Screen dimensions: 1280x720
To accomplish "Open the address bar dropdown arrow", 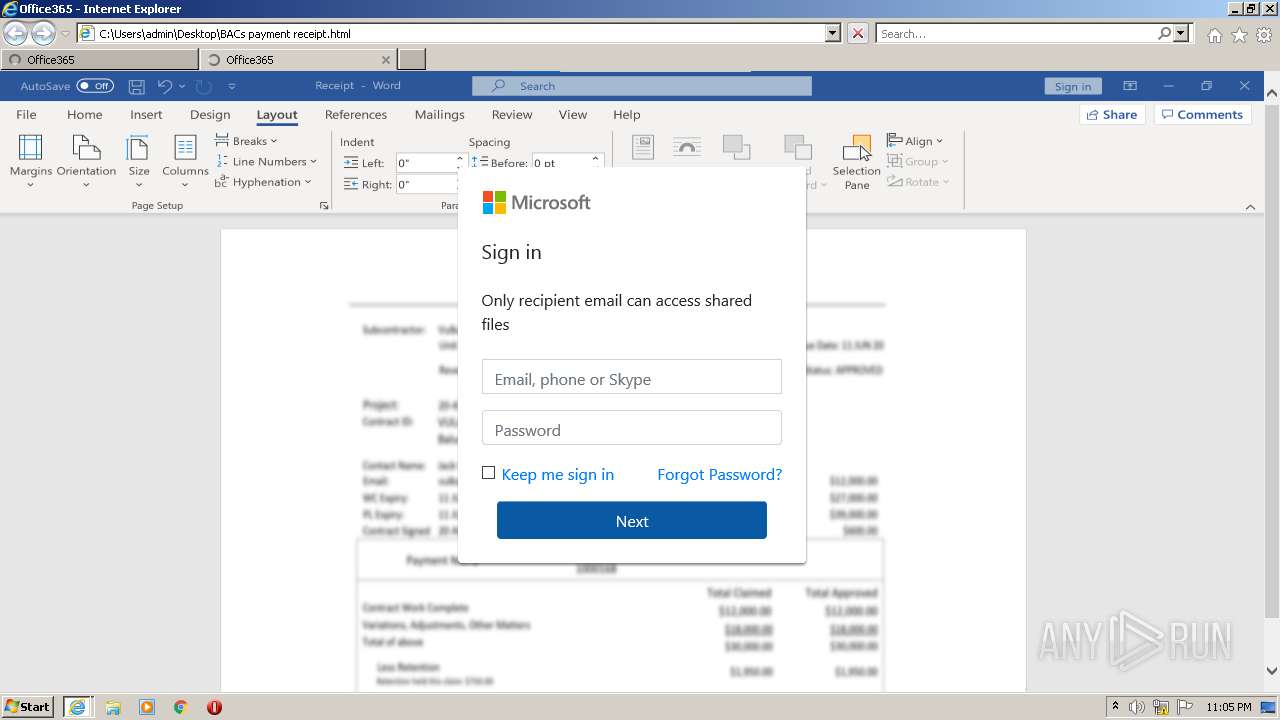I will [x=833, y=33].
